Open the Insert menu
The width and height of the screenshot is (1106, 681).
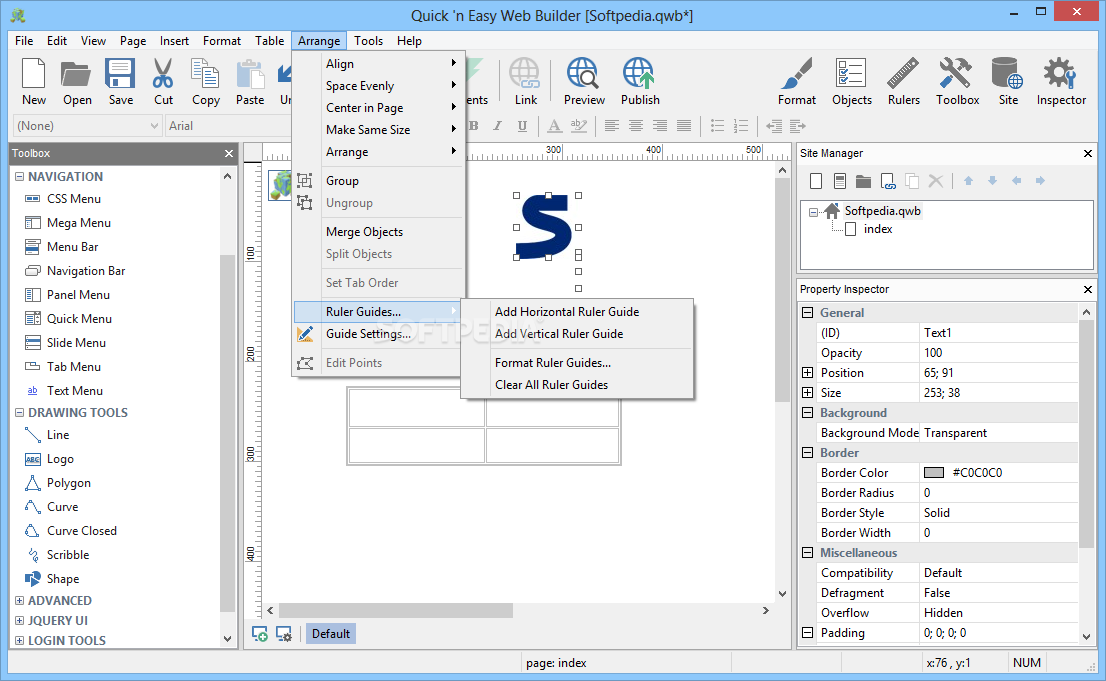(174, 41)
